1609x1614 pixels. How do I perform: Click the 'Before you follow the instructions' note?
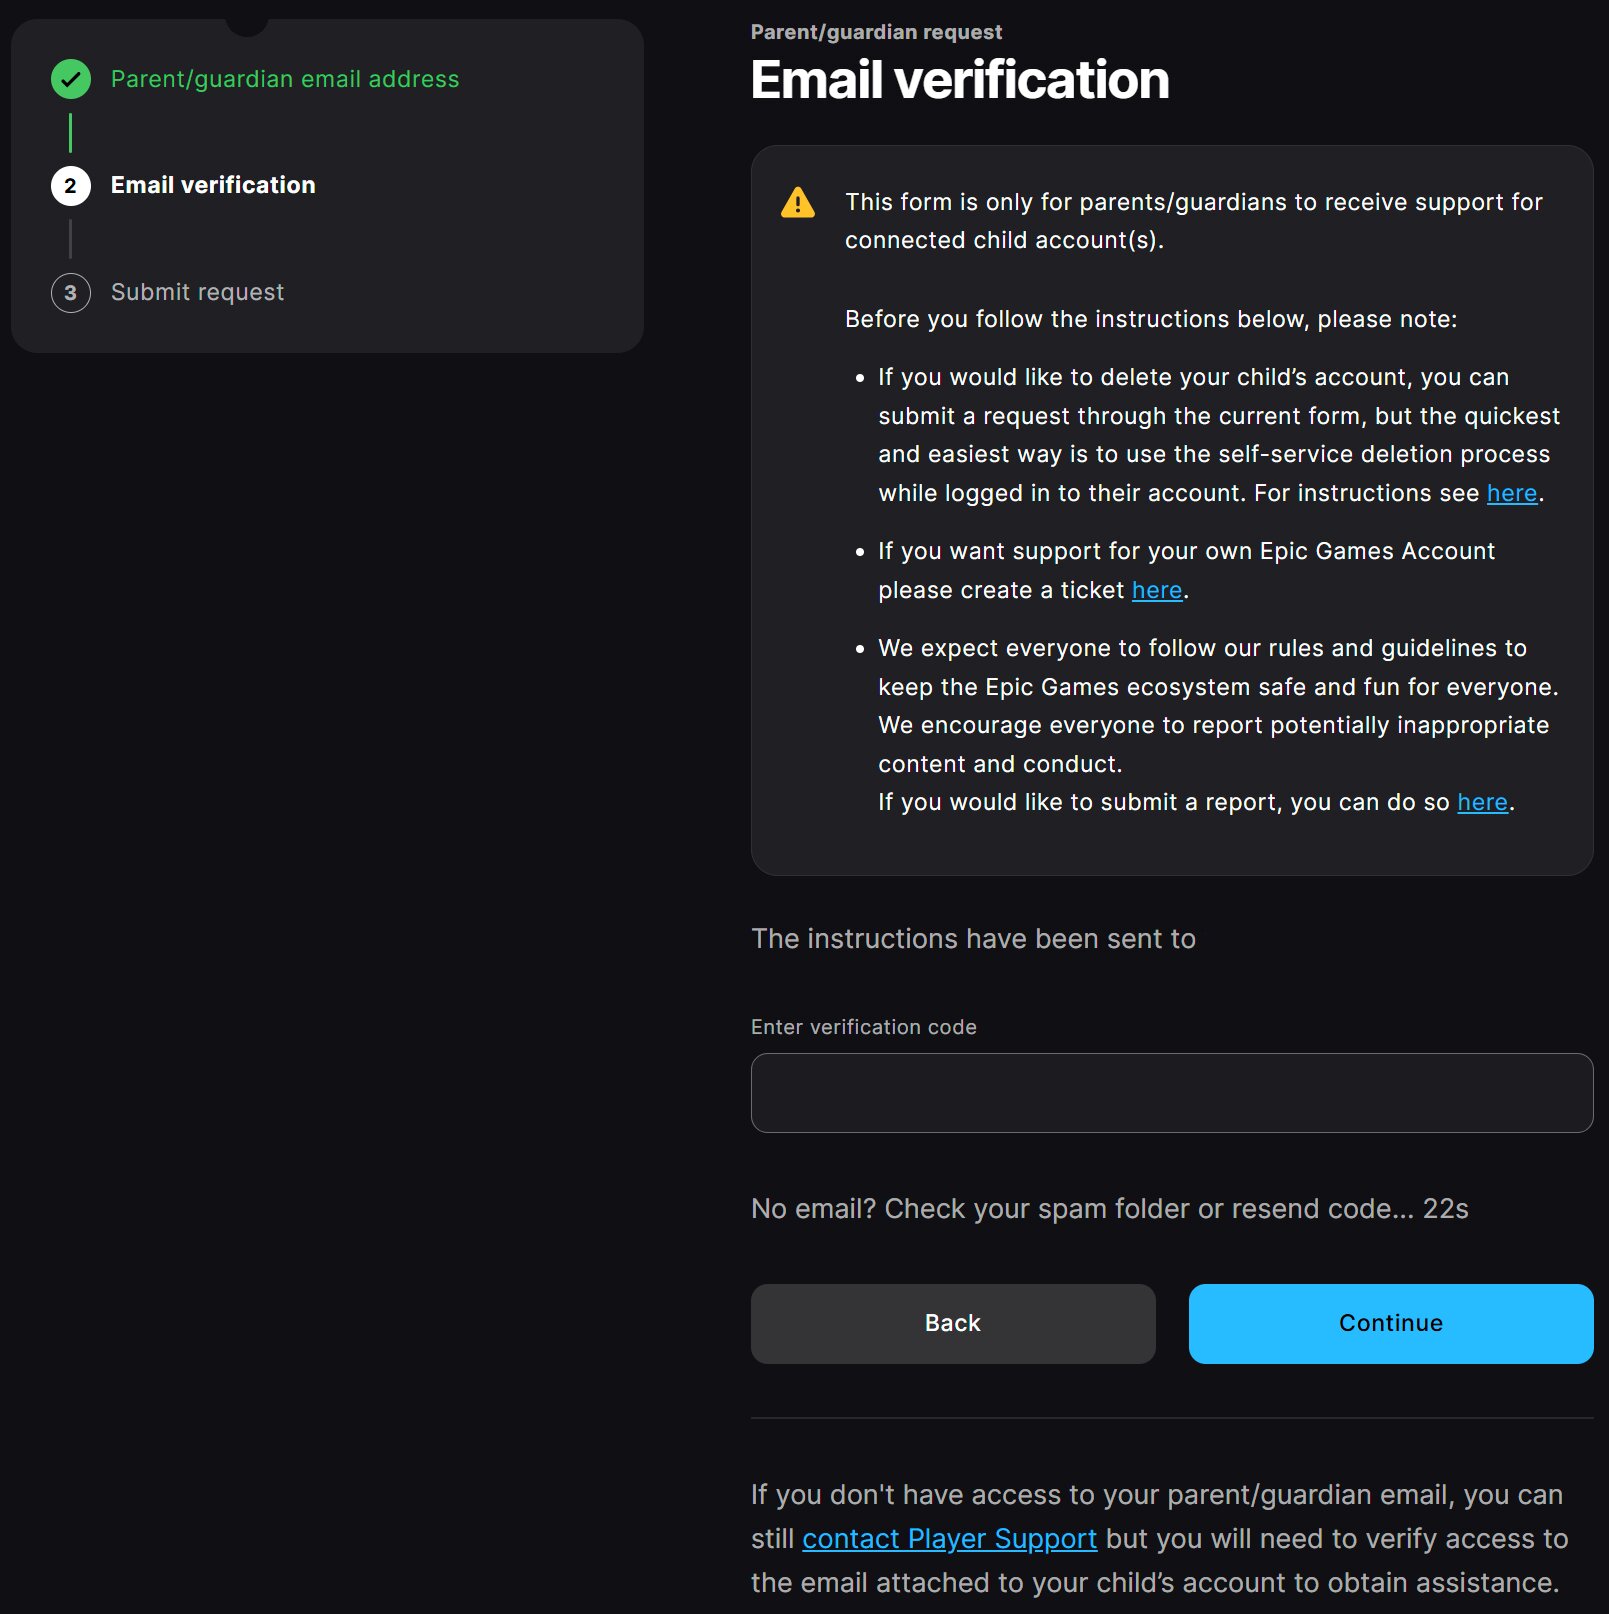coord(1150,319)
